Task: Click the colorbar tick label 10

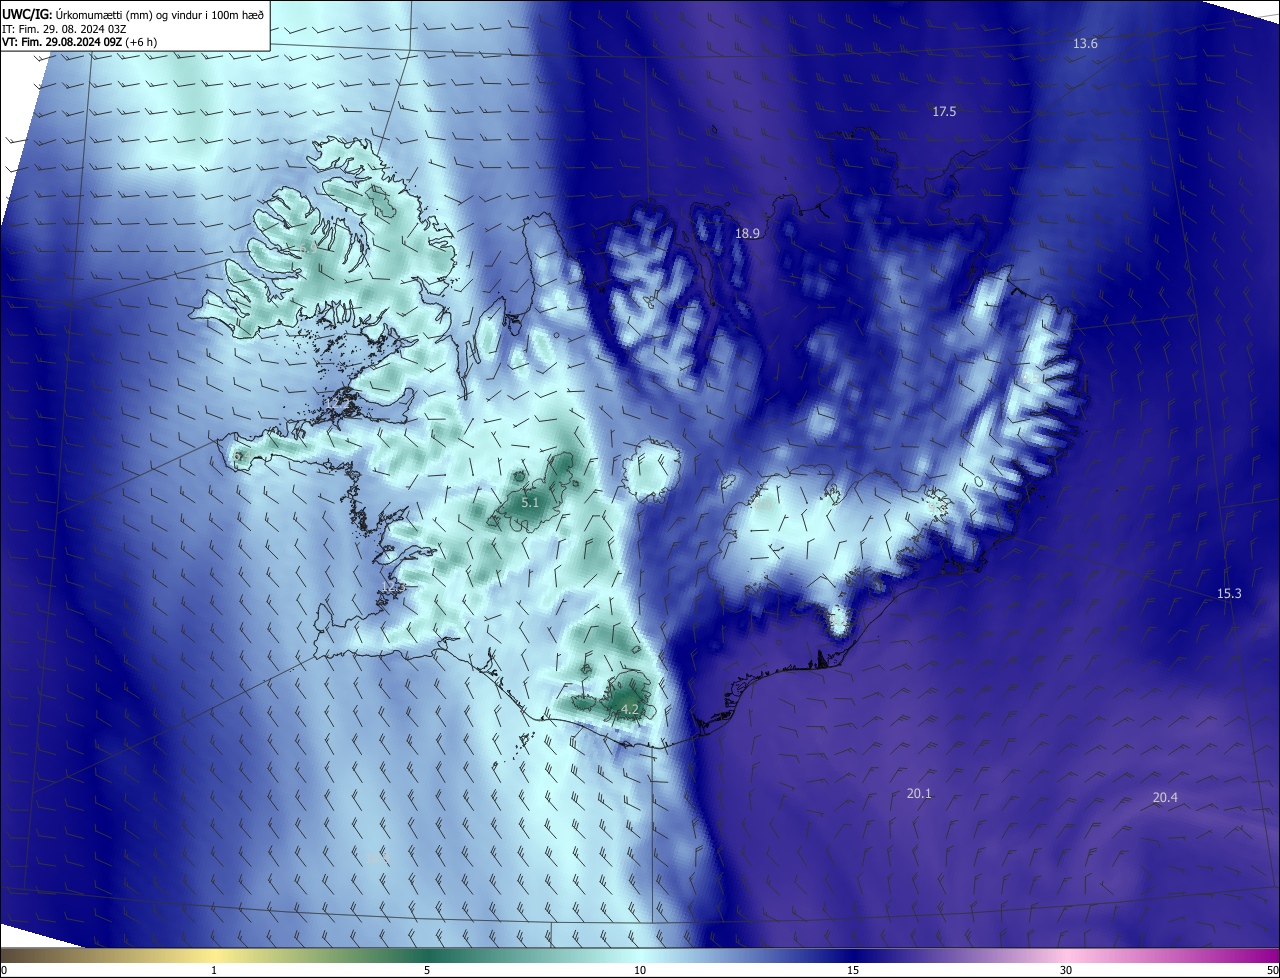Action: click(640, 970)
